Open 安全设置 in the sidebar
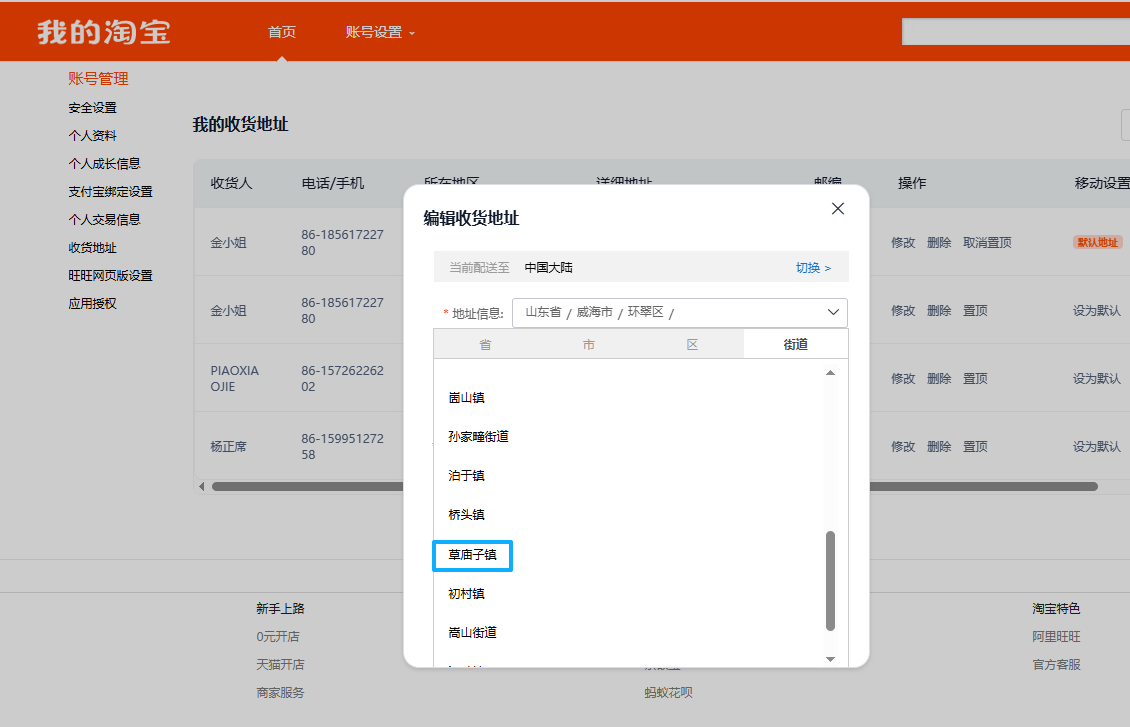The width and height of the screenshot is (1130, 727). click(x=92, y=108)
